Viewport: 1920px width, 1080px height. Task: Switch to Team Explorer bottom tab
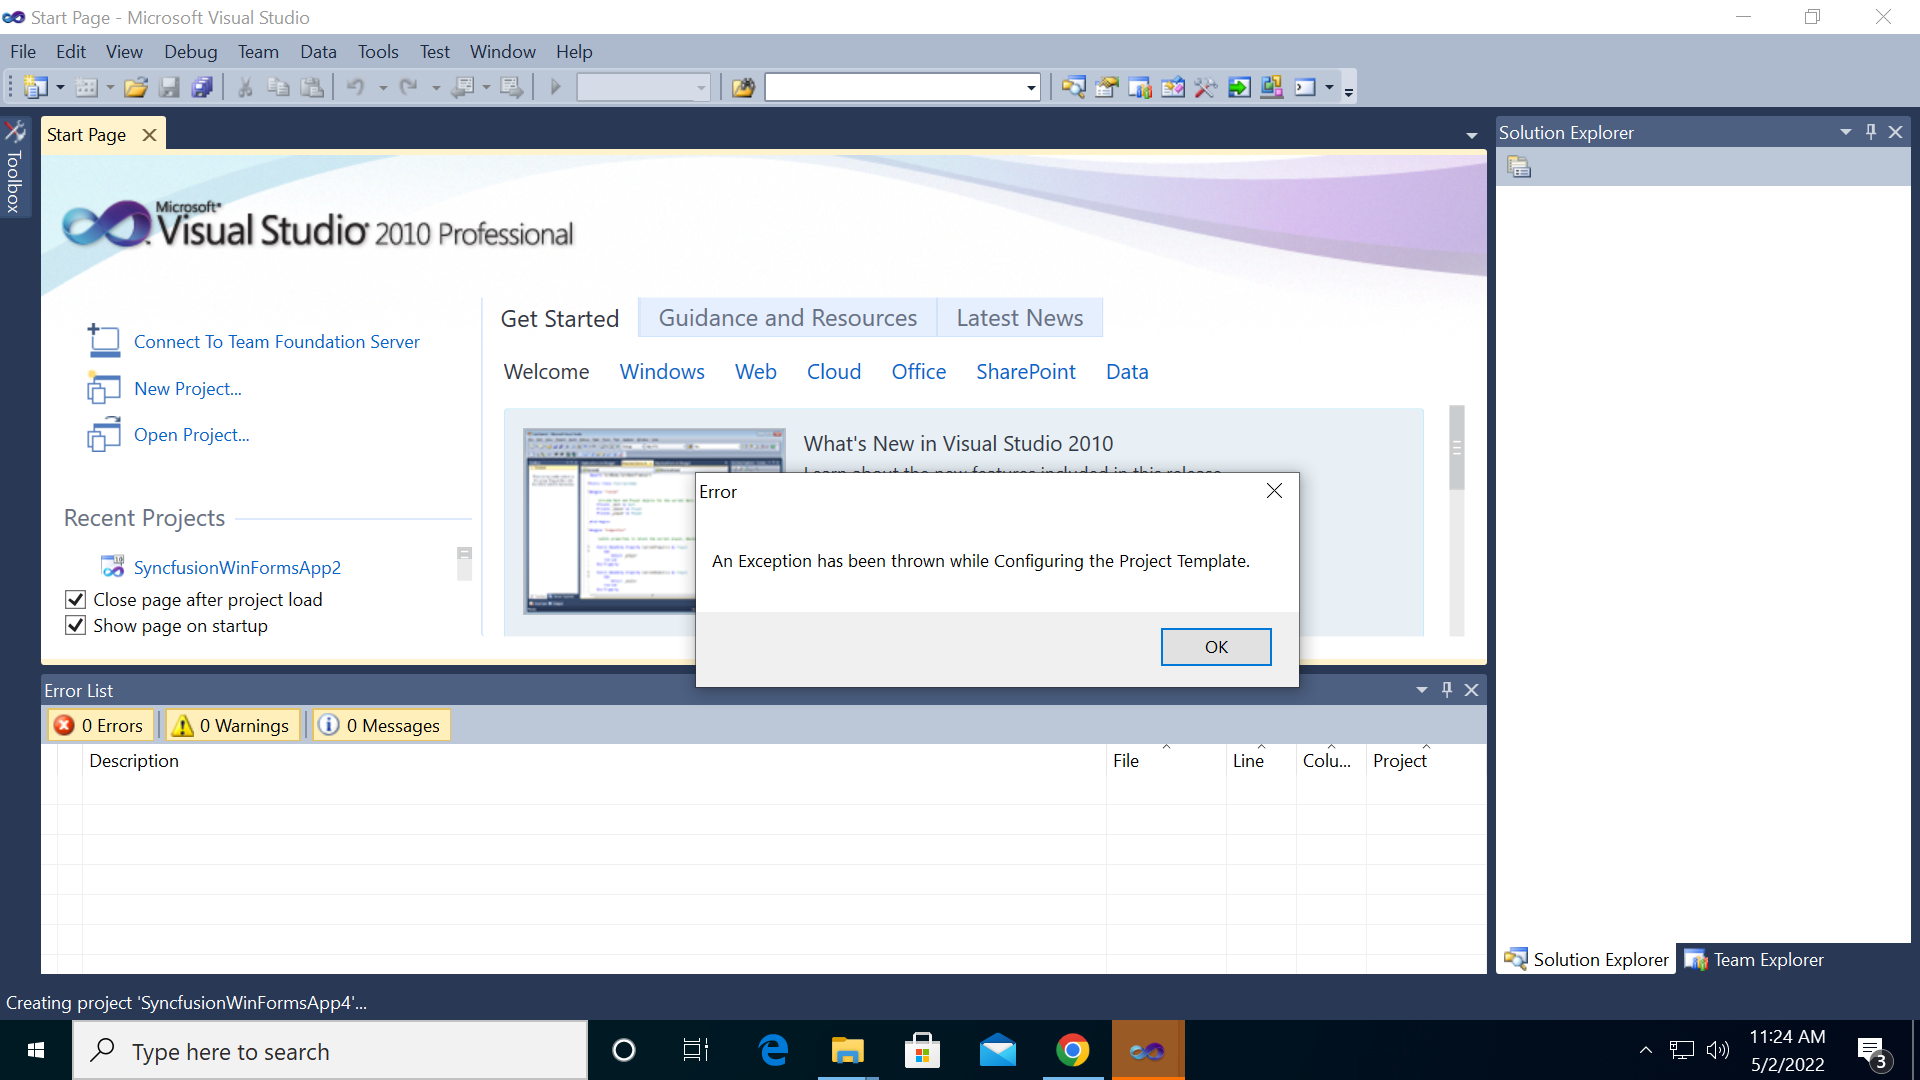click(1755, 960)
